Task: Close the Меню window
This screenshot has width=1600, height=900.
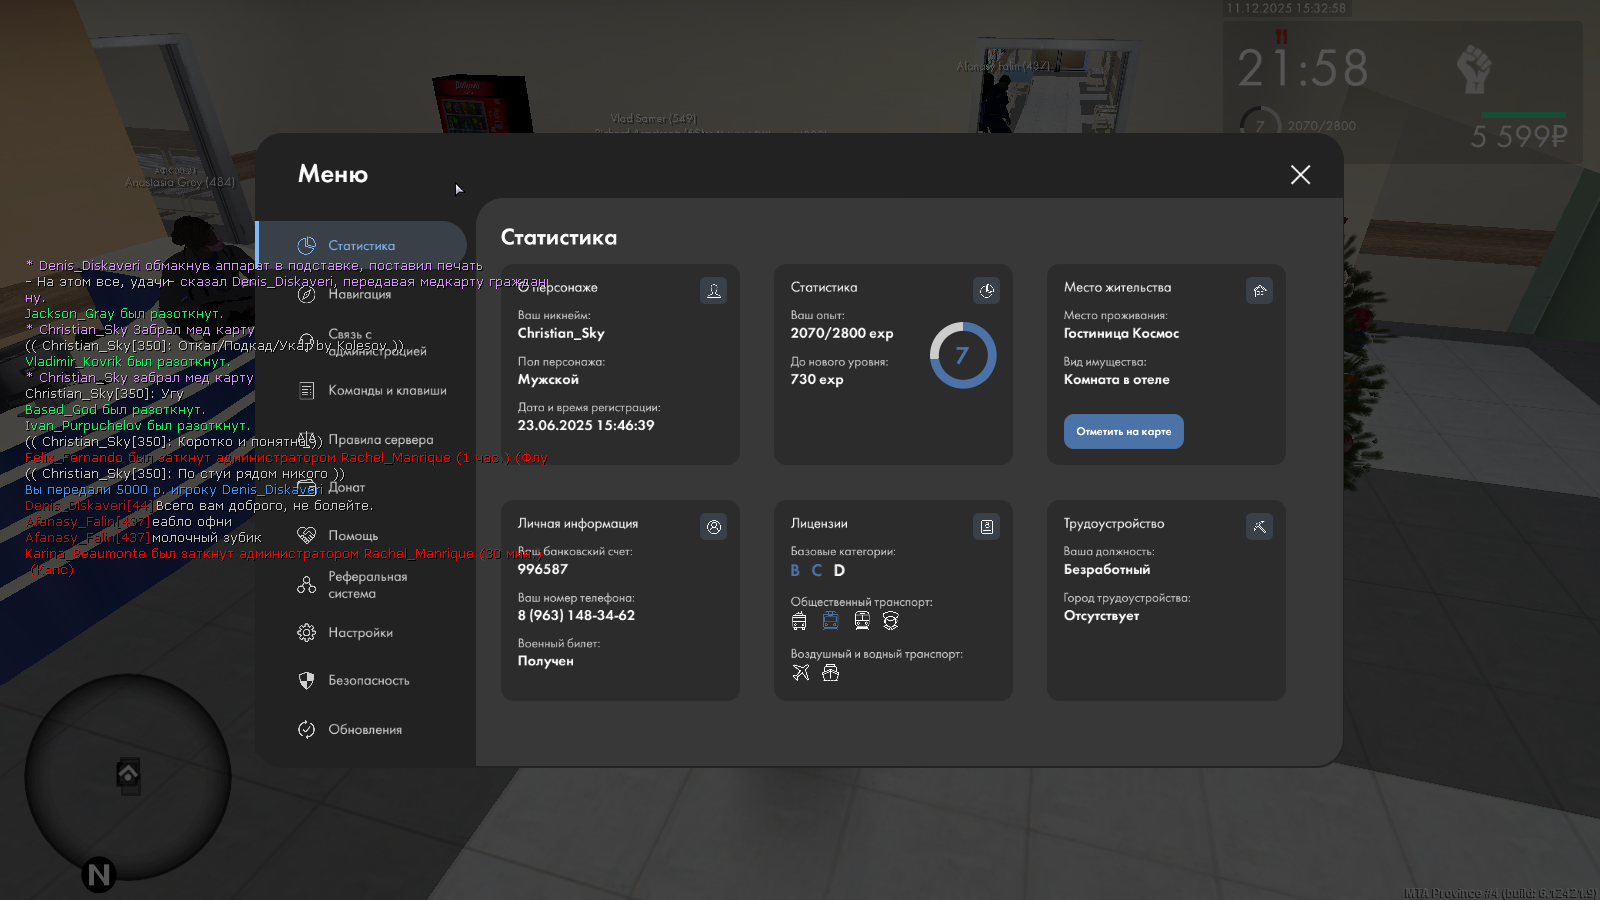Action: point(1300,175)
